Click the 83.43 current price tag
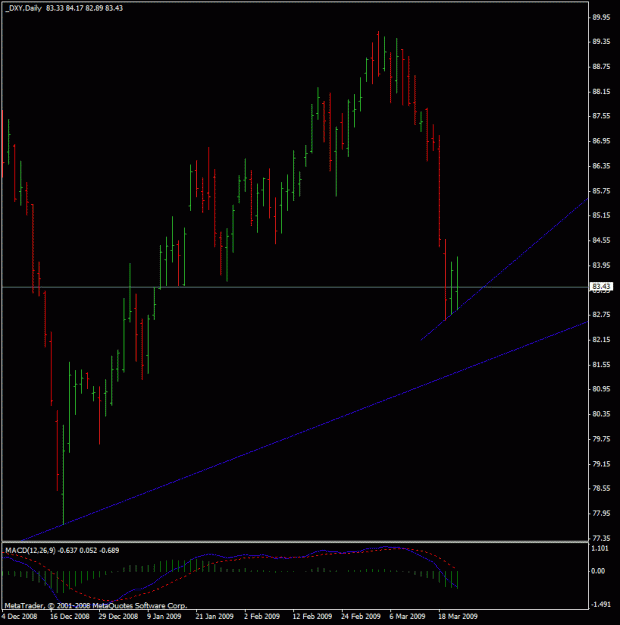 [601, 287]
